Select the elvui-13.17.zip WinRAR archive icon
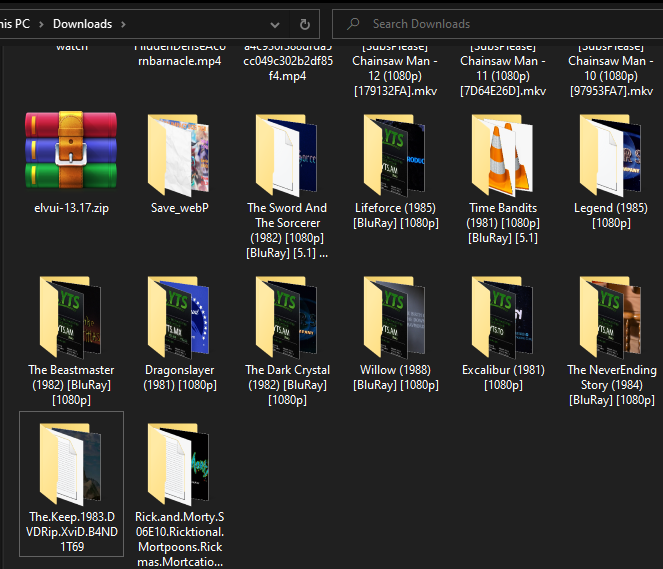This screenshot has width=663, height=569. point(71,150)
